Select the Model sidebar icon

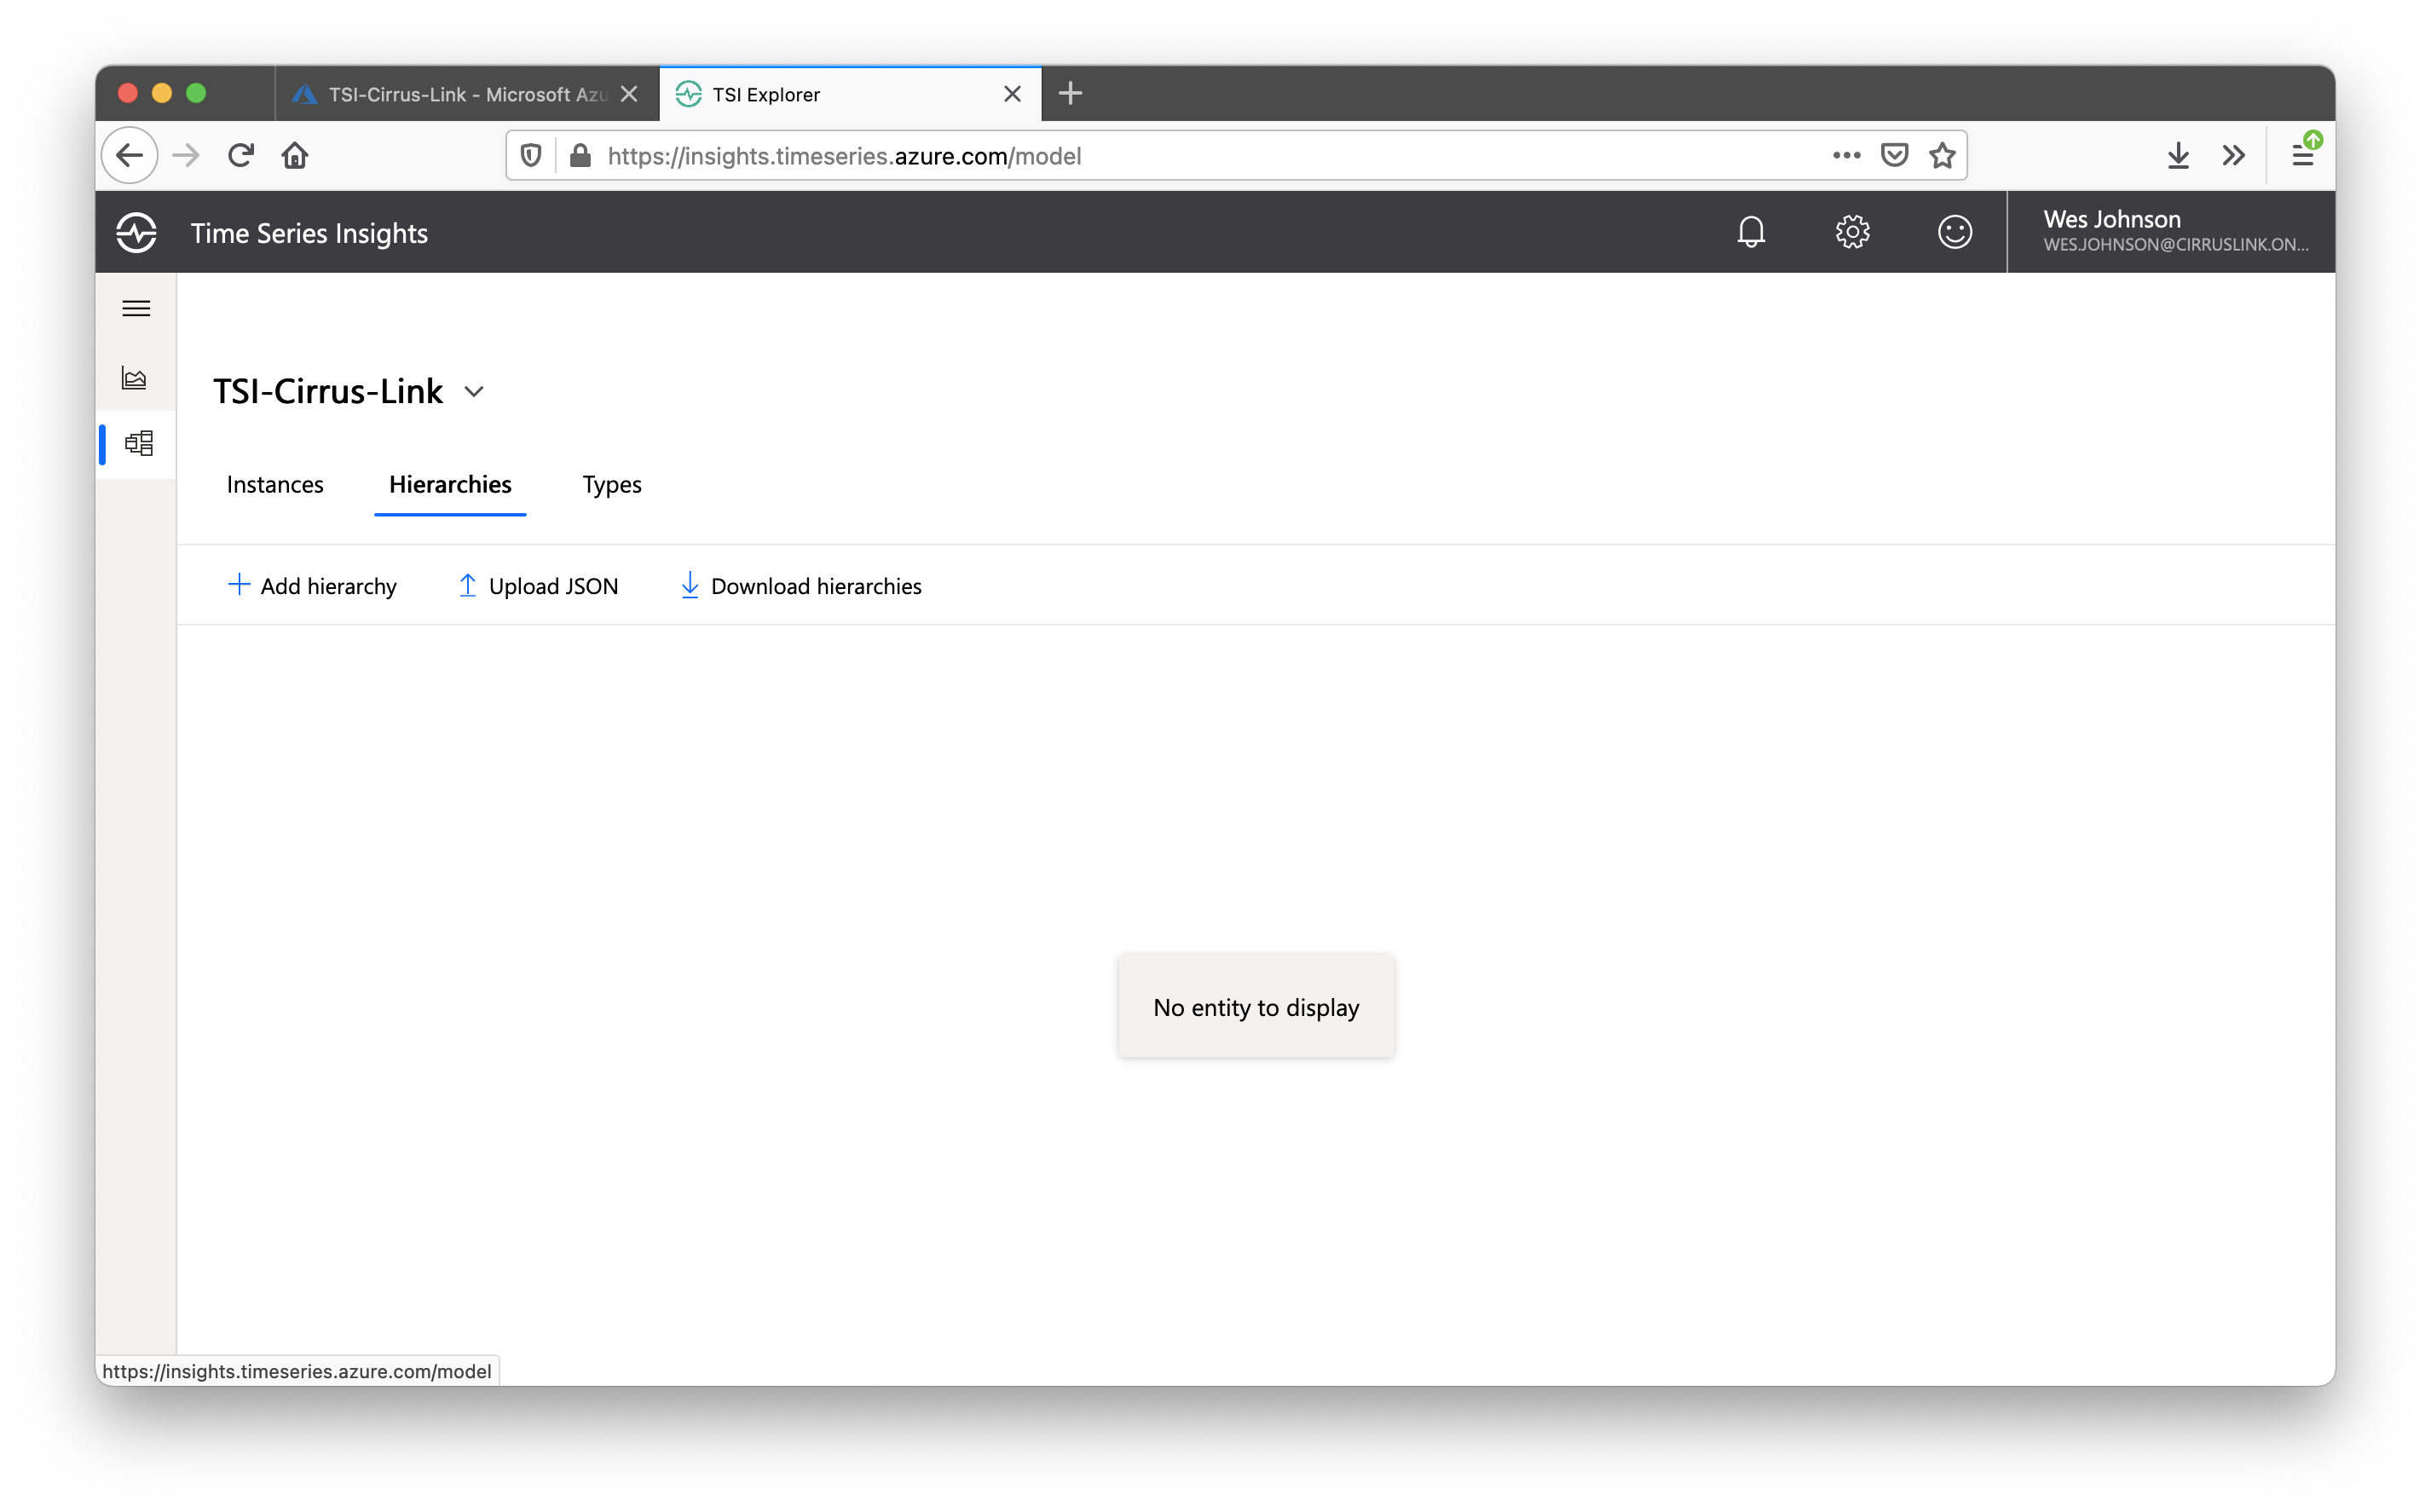click(x=138, y=443)
